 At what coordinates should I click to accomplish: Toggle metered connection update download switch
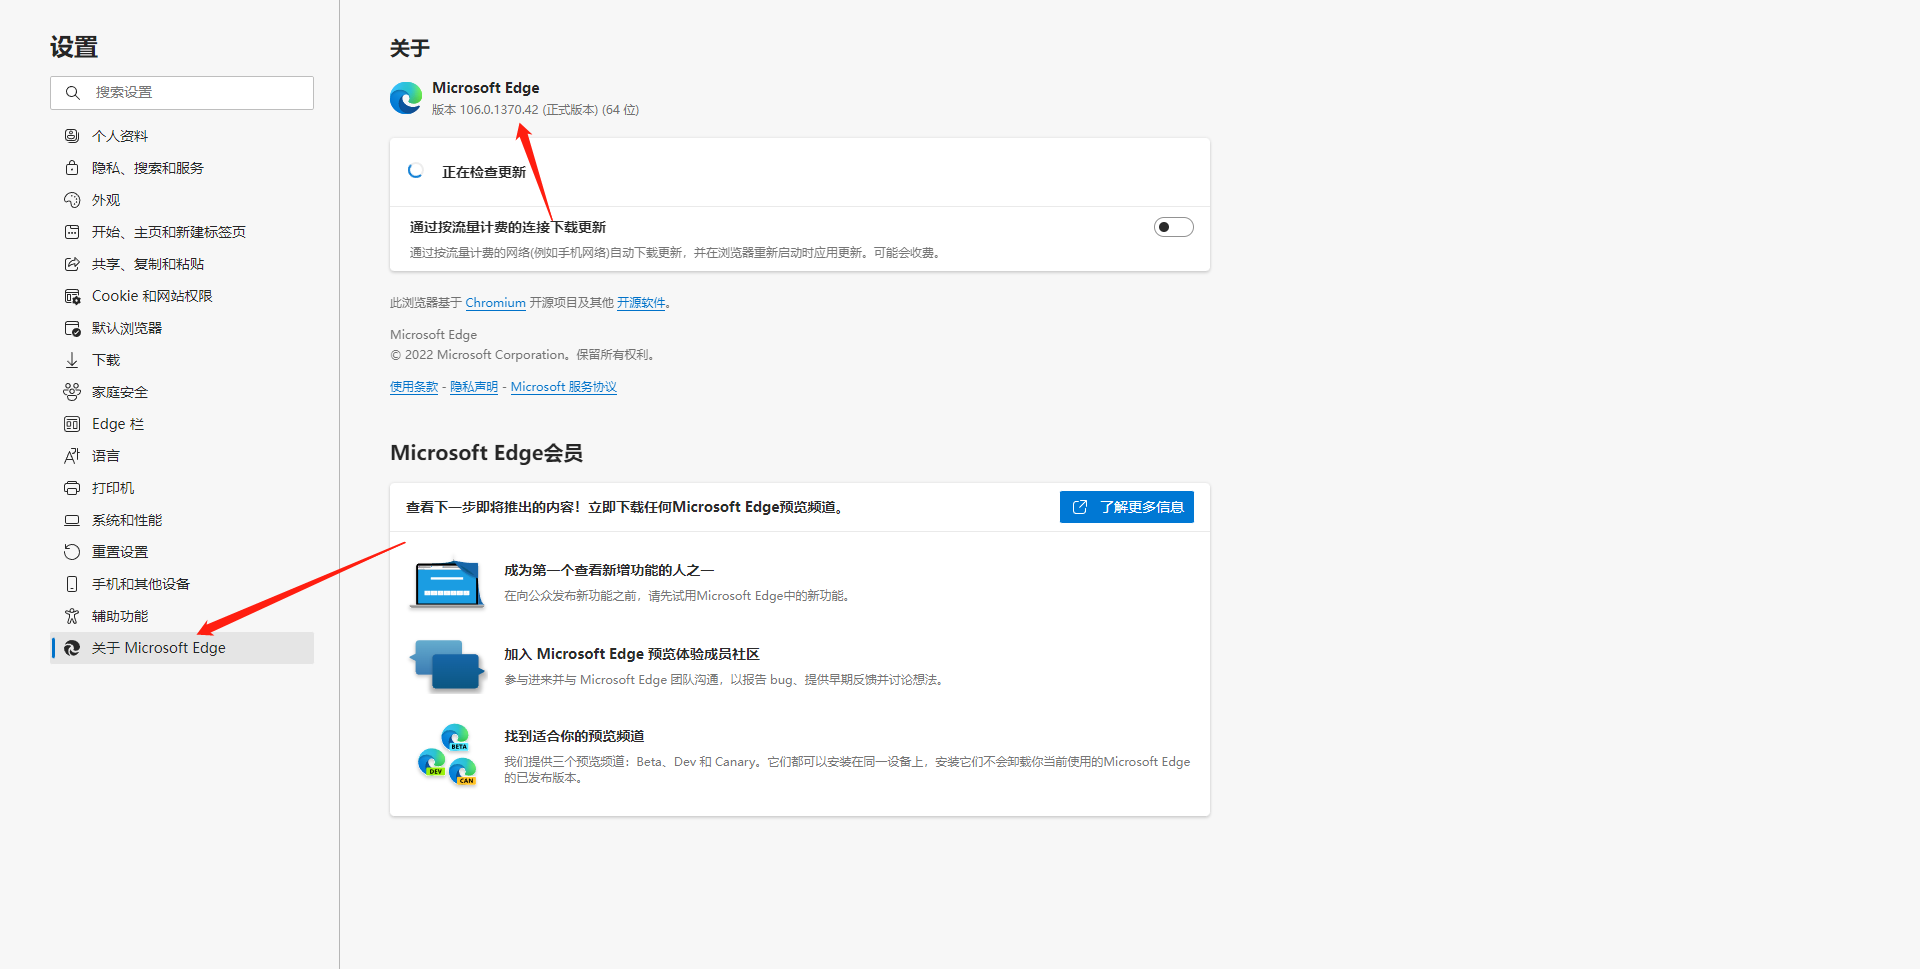click(1174, 227)
